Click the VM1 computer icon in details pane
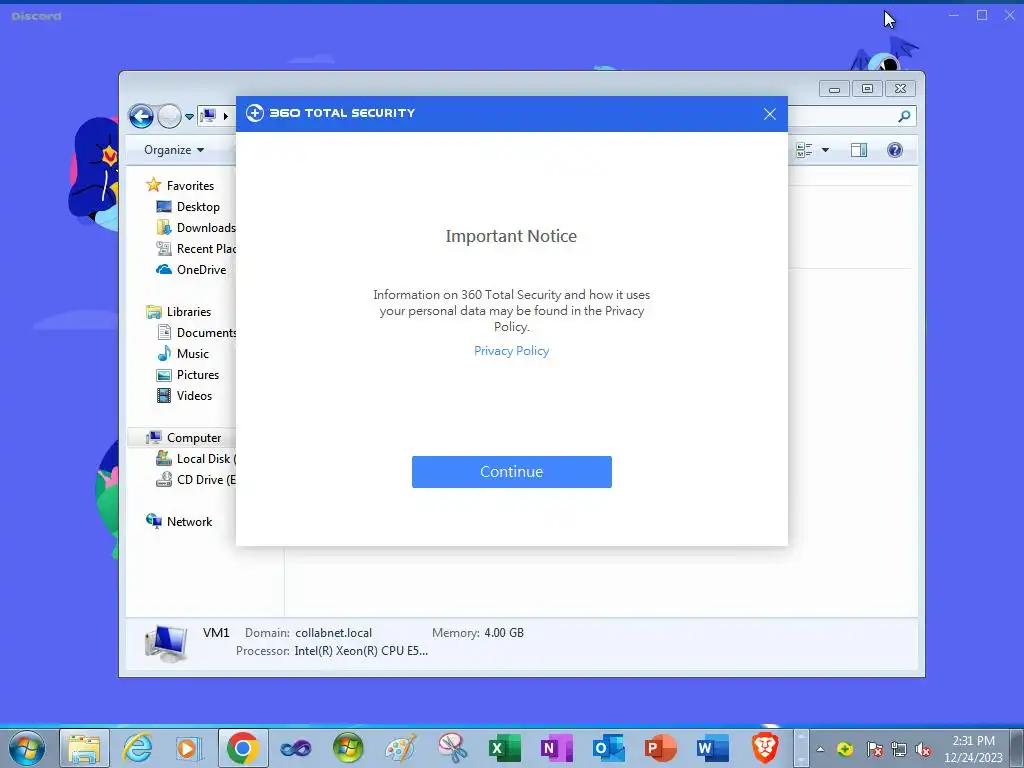This screenshot has width=1024, height=768. coord(166,643)
